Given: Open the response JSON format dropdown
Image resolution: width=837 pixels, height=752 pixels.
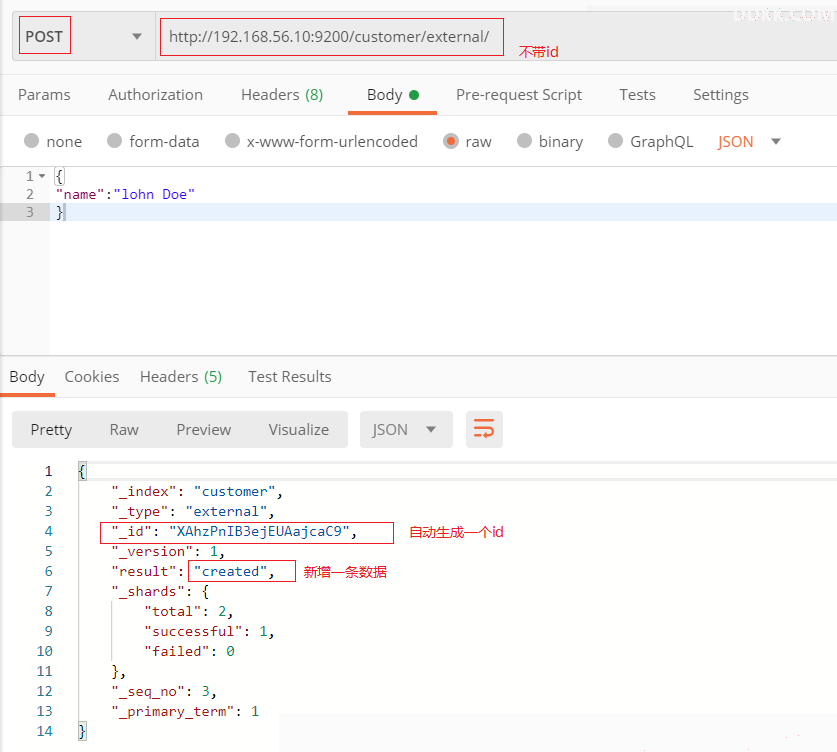Looking at the screenshot, I should coord(406,429).
